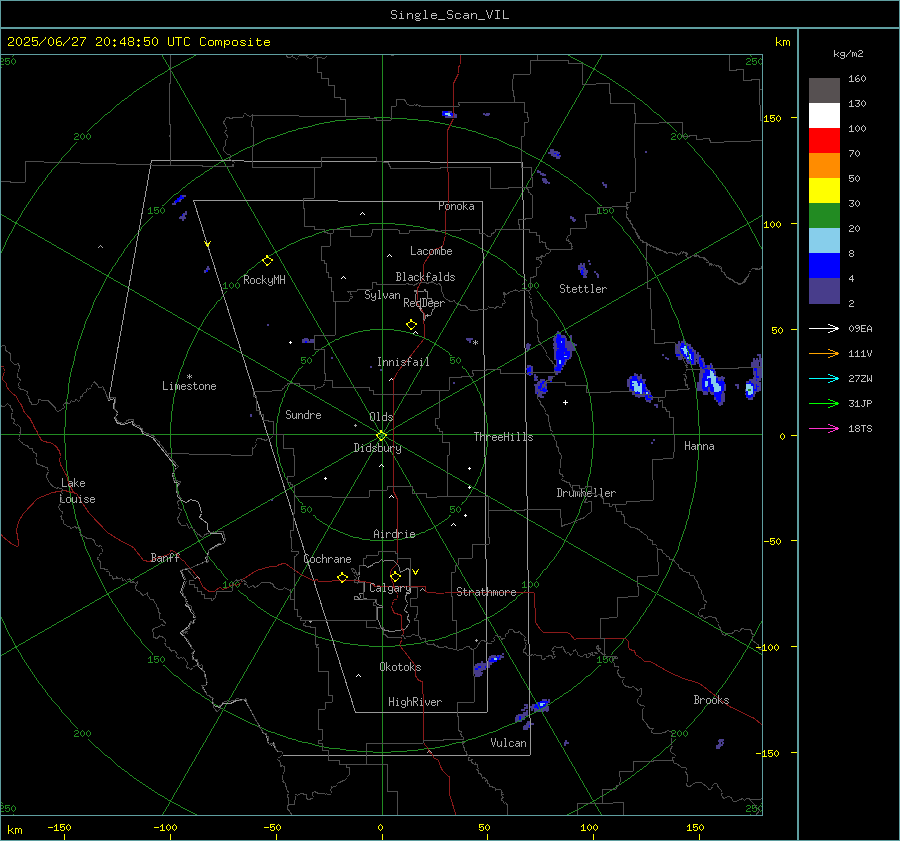Image resolution: width=900 pixels, height=841 pixels.
Task: Click the Banff town label
Action: pos(165,557)
